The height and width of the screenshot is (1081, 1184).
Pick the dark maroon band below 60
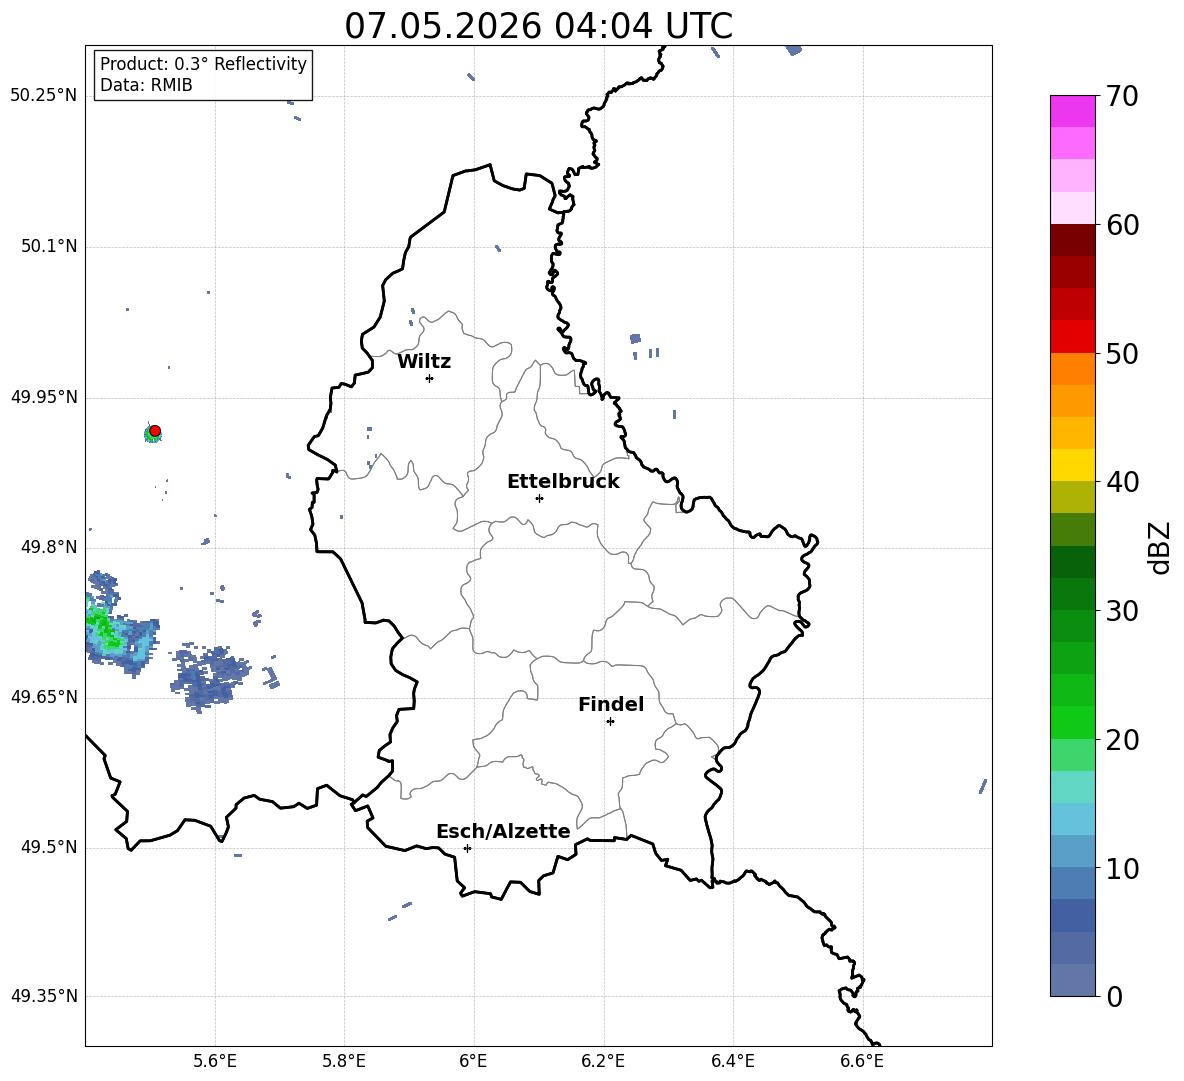1072,240
